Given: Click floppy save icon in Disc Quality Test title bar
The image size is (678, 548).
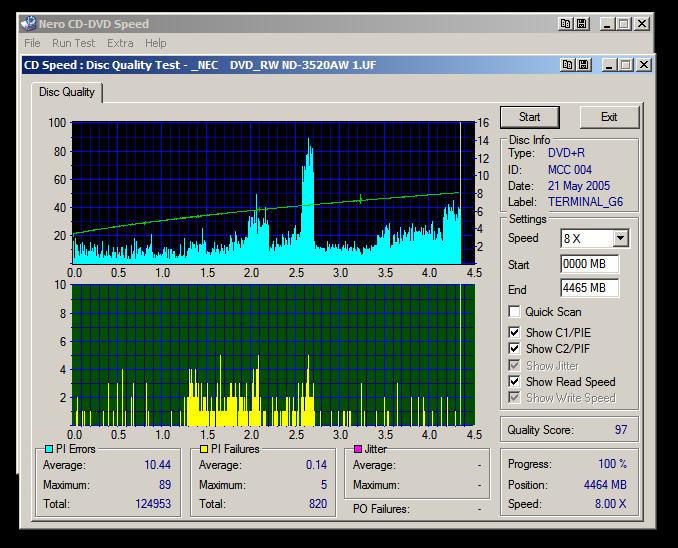Looking at the screenshot, I should point(584,65).
